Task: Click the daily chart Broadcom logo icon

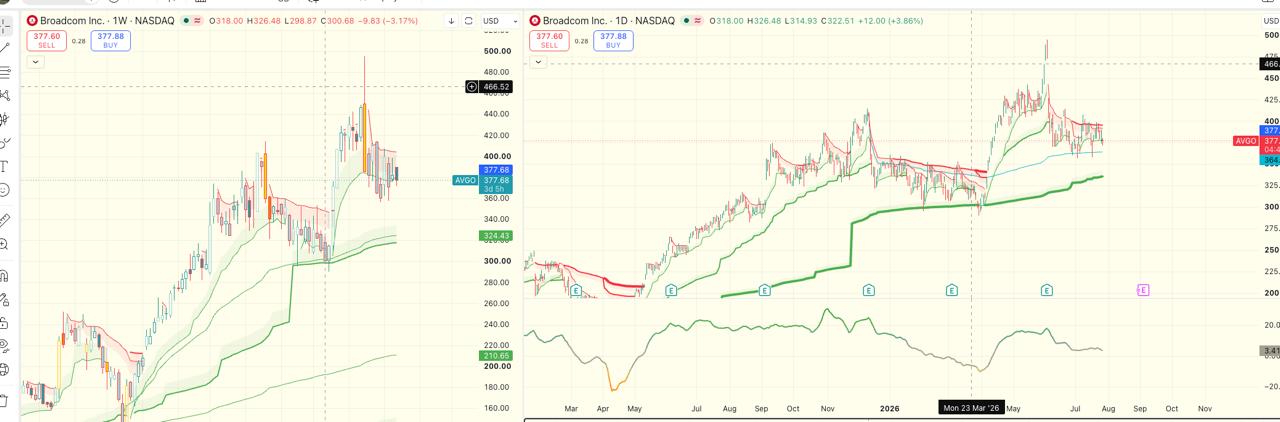Action: [x=535, y=20]
